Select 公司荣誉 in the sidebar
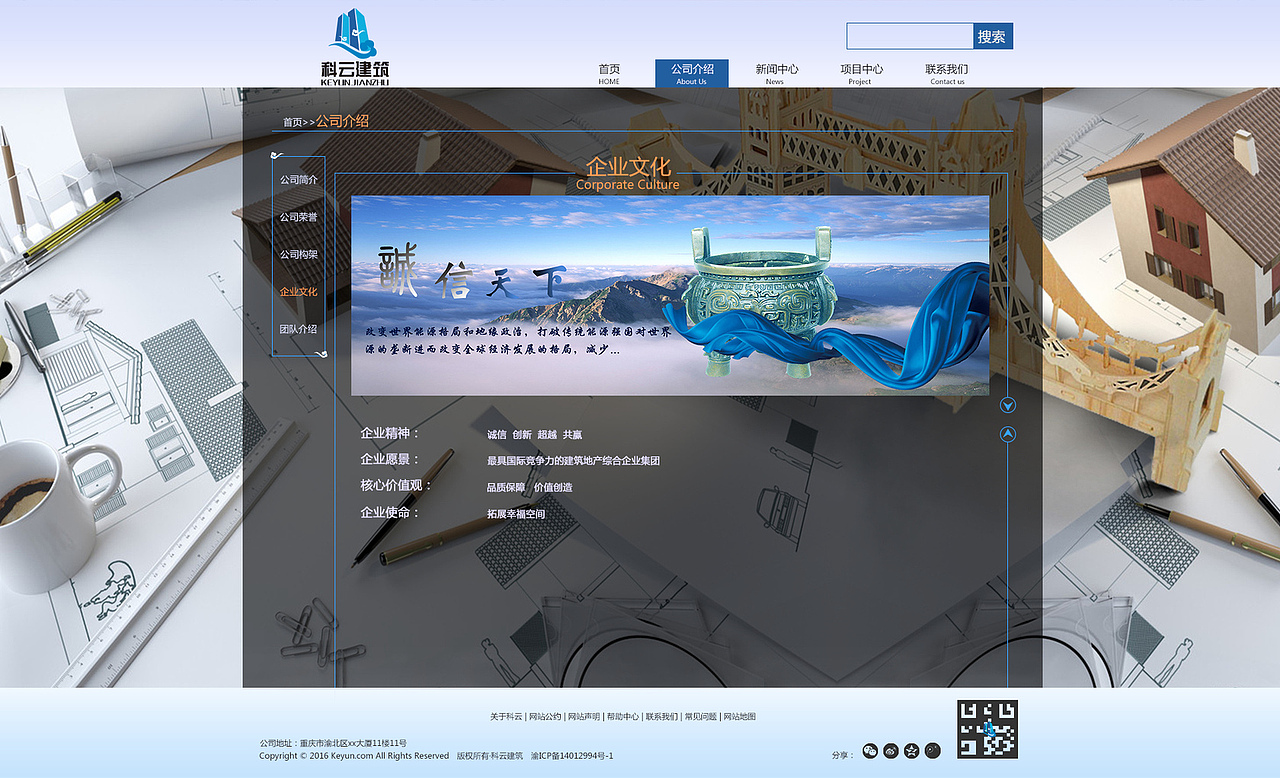 point(299,217)
